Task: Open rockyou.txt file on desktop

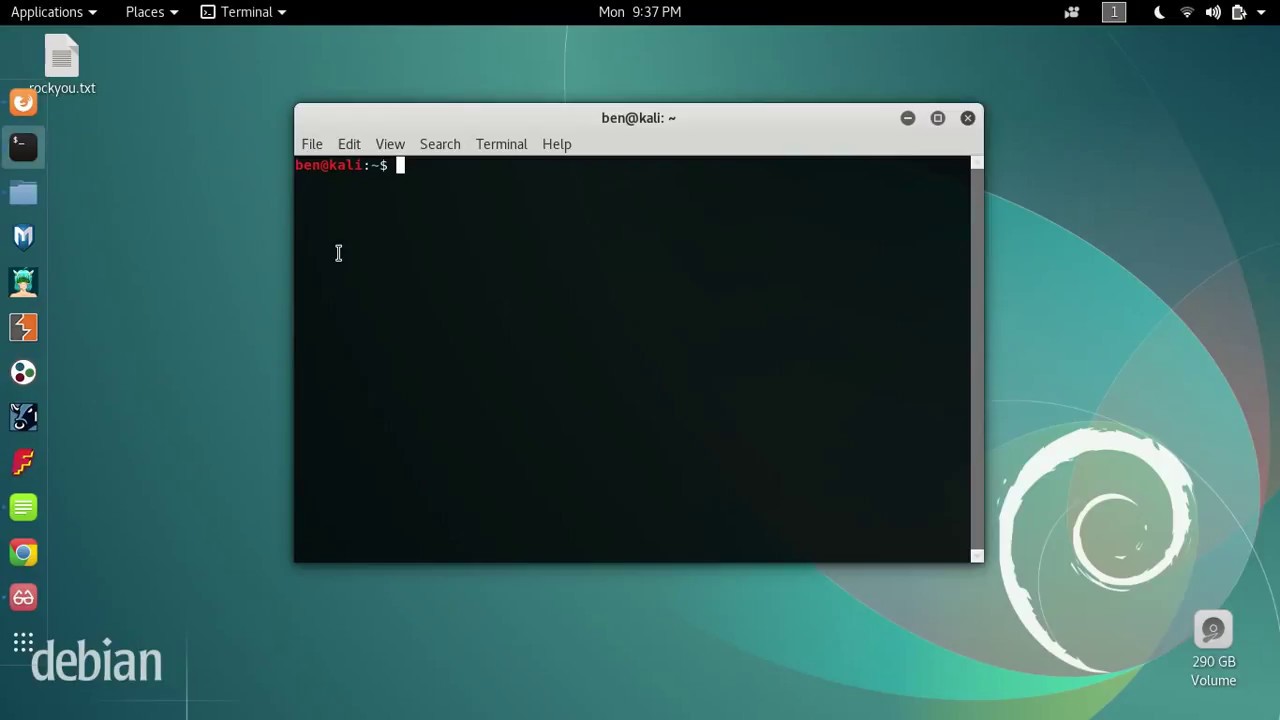Action: [61, 66]
